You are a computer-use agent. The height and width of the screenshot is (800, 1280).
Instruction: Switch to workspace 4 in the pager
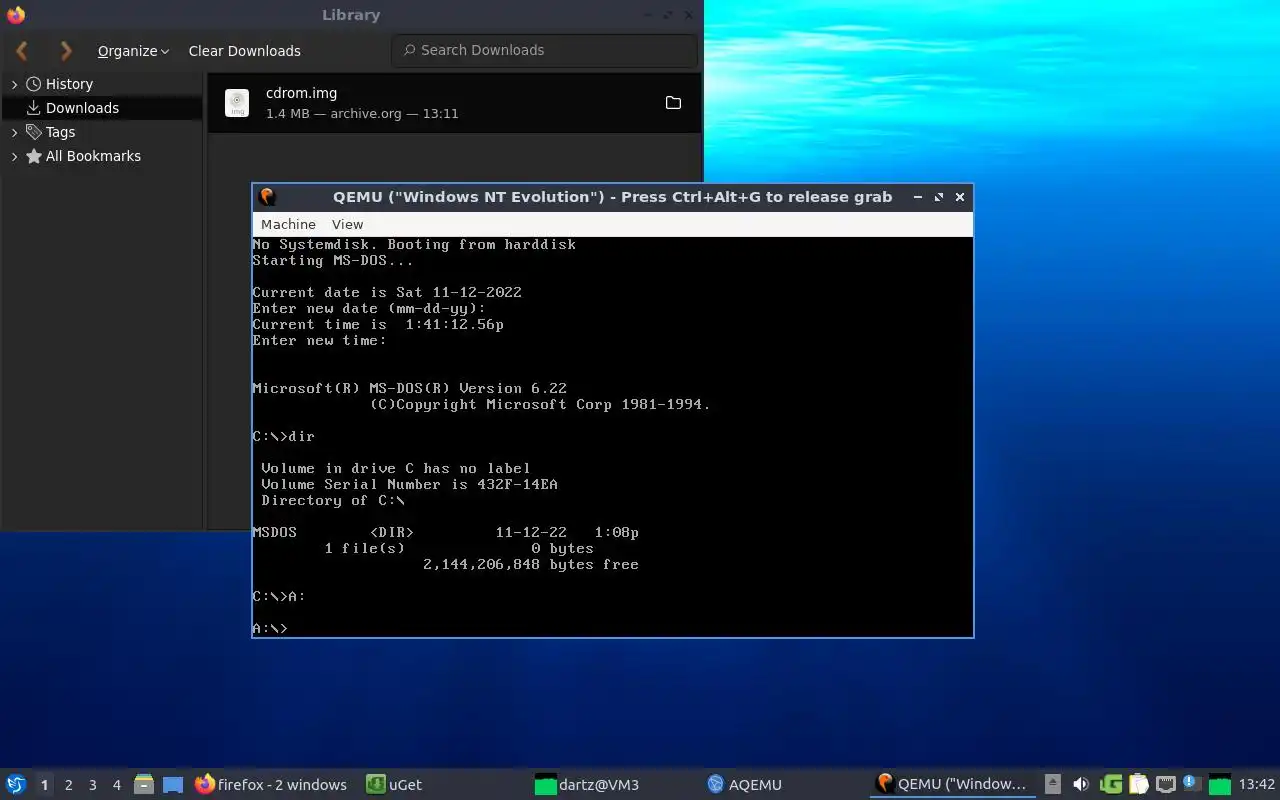117,785
